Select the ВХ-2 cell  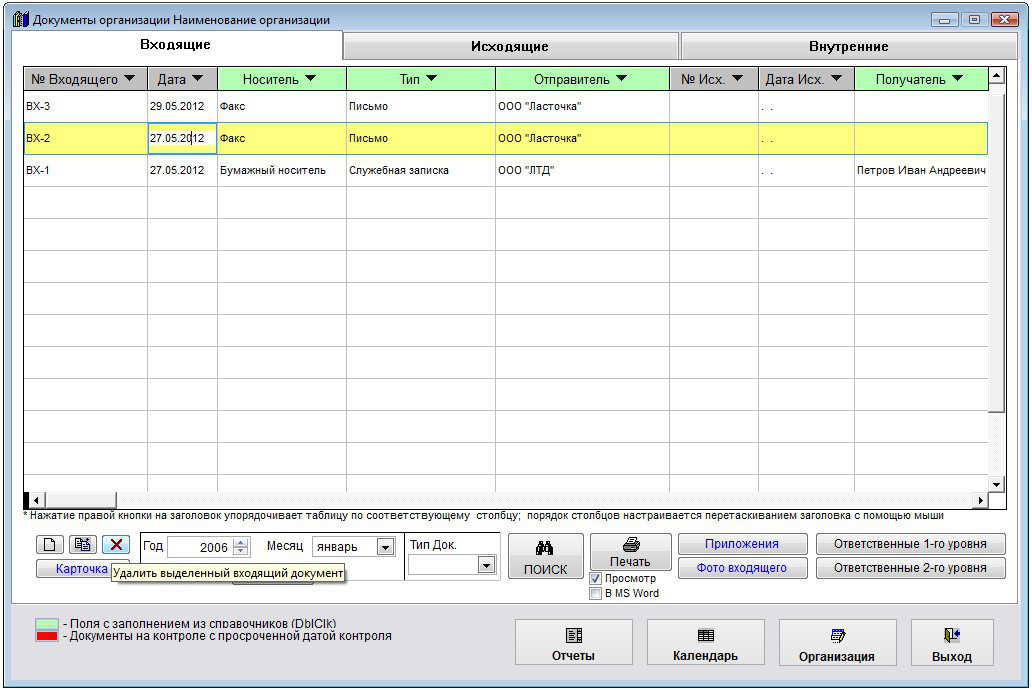coord(86,138)
